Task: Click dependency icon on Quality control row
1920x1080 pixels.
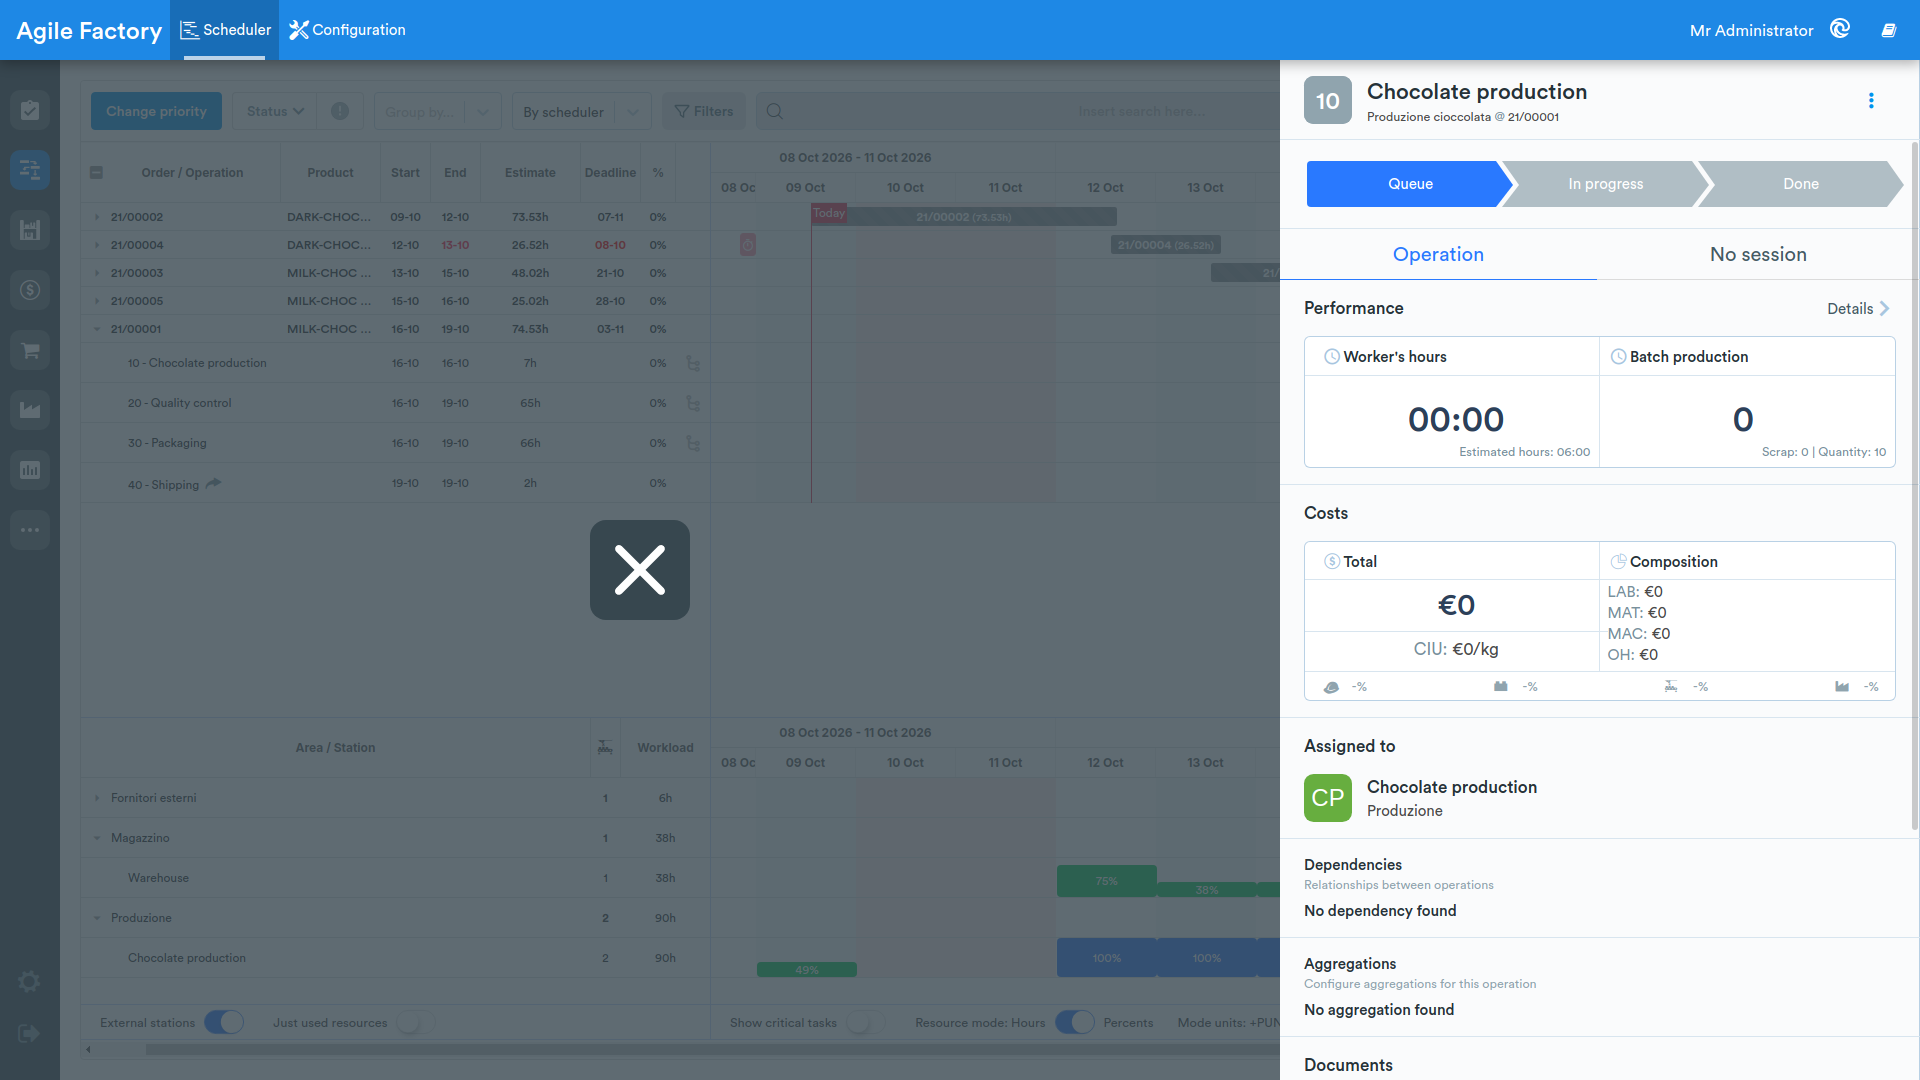Action: click(693, 403)
